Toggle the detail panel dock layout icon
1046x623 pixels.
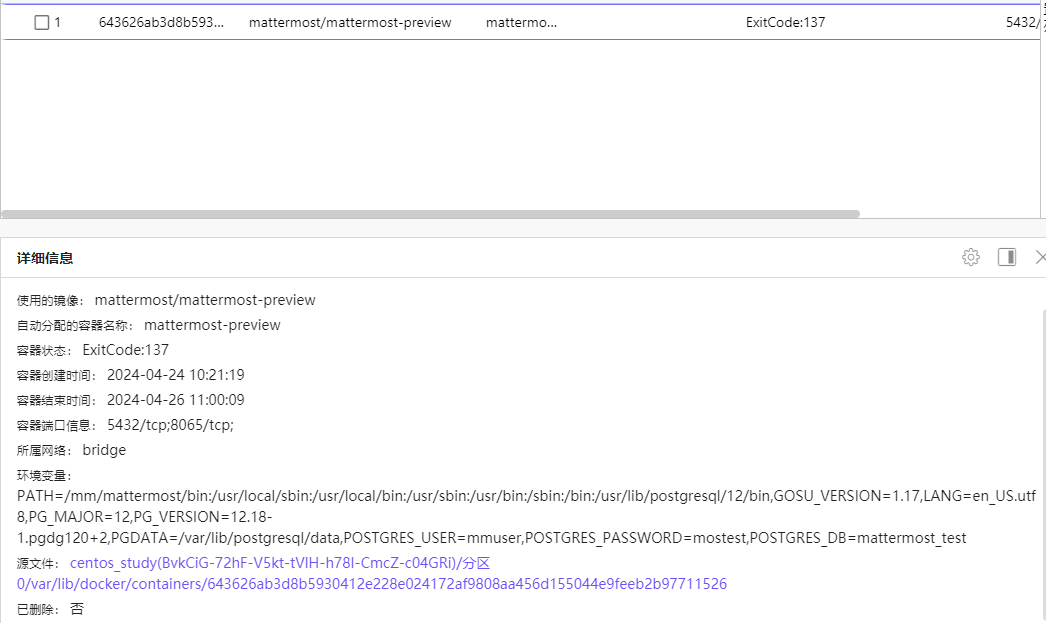[1007, 257]
